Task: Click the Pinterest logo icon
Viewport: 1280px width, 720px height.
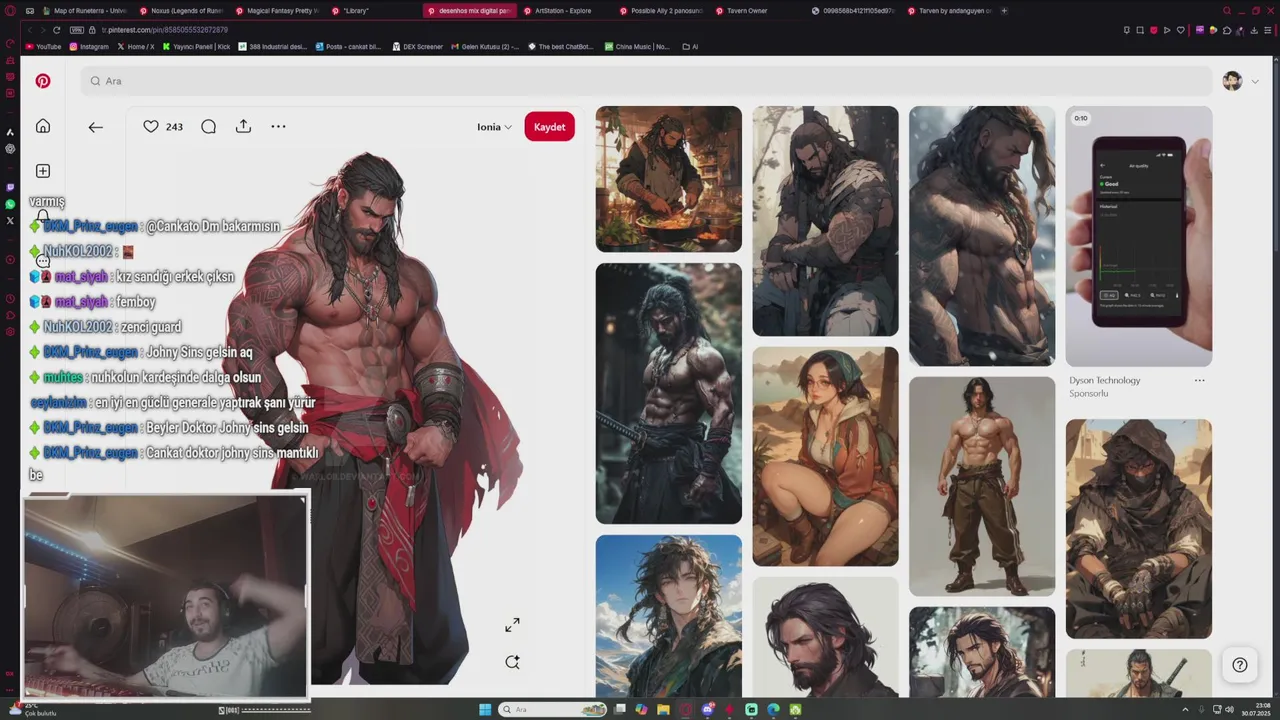Action: point(43,81)
